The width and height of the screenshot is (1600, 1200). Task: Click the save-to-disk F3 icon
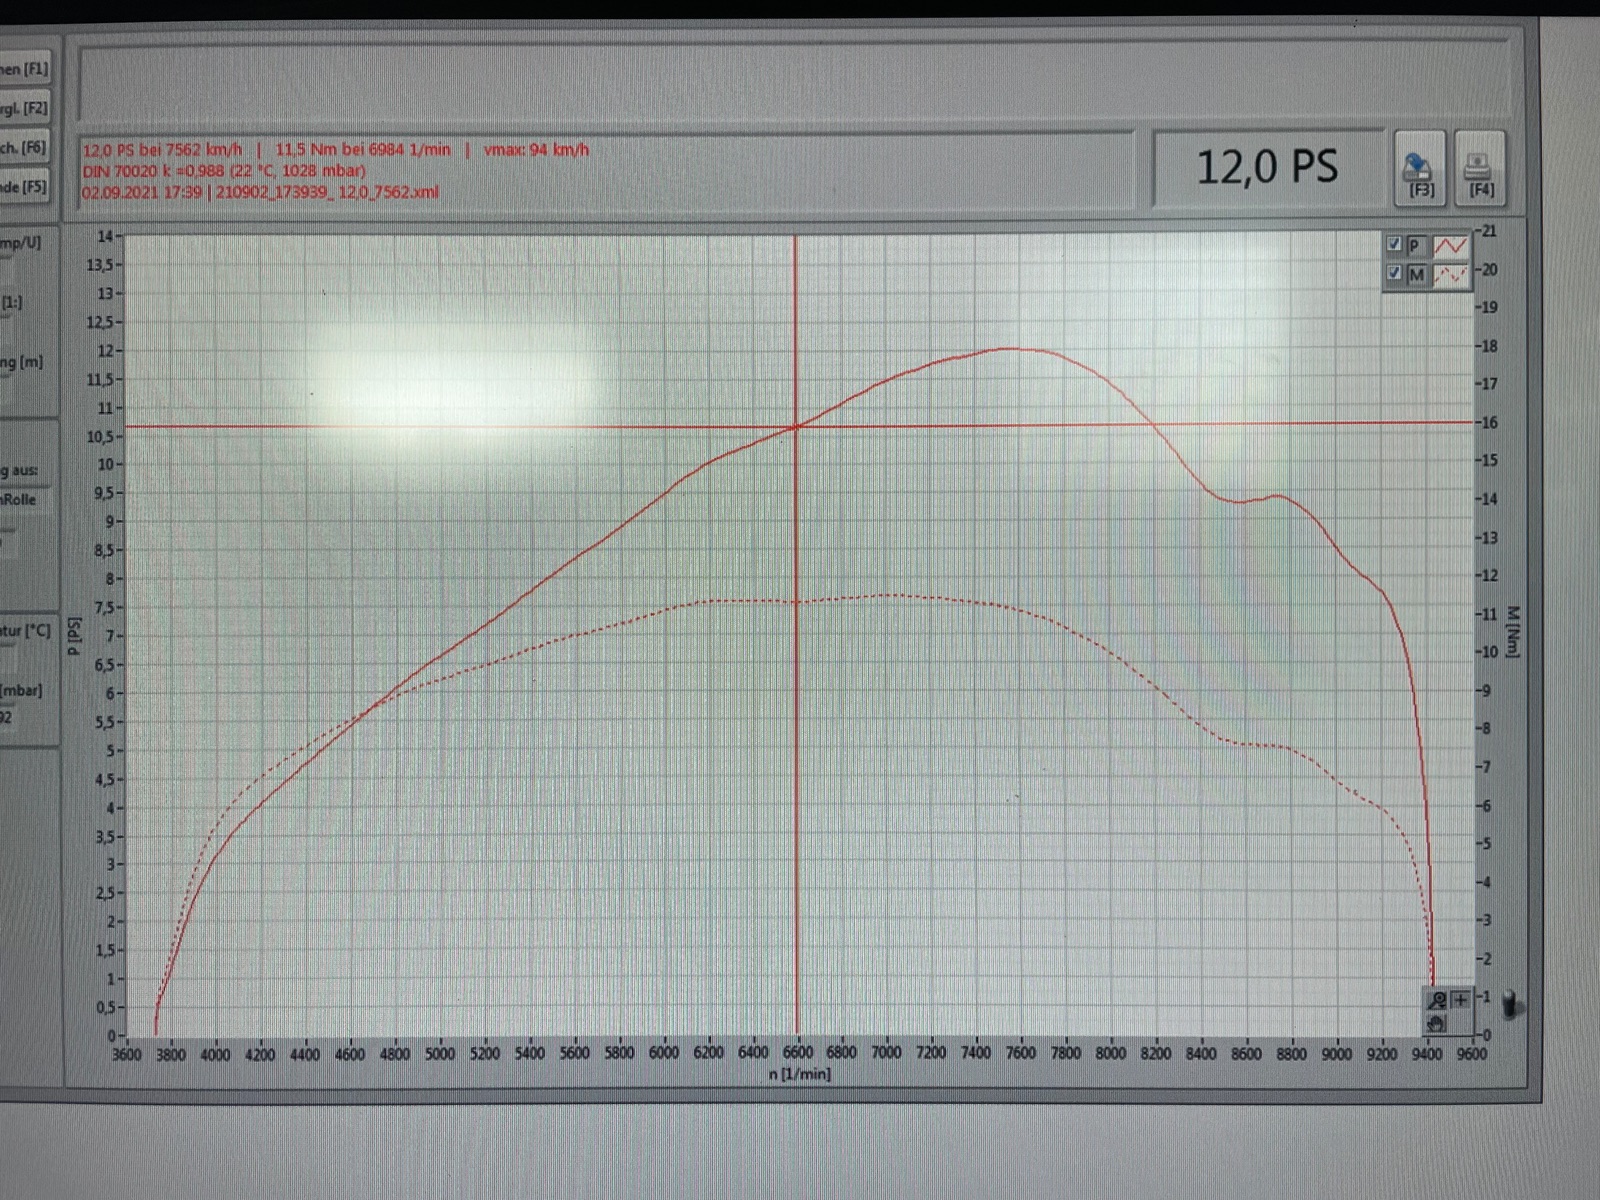pyautogui.click(x=1419, y=168)
